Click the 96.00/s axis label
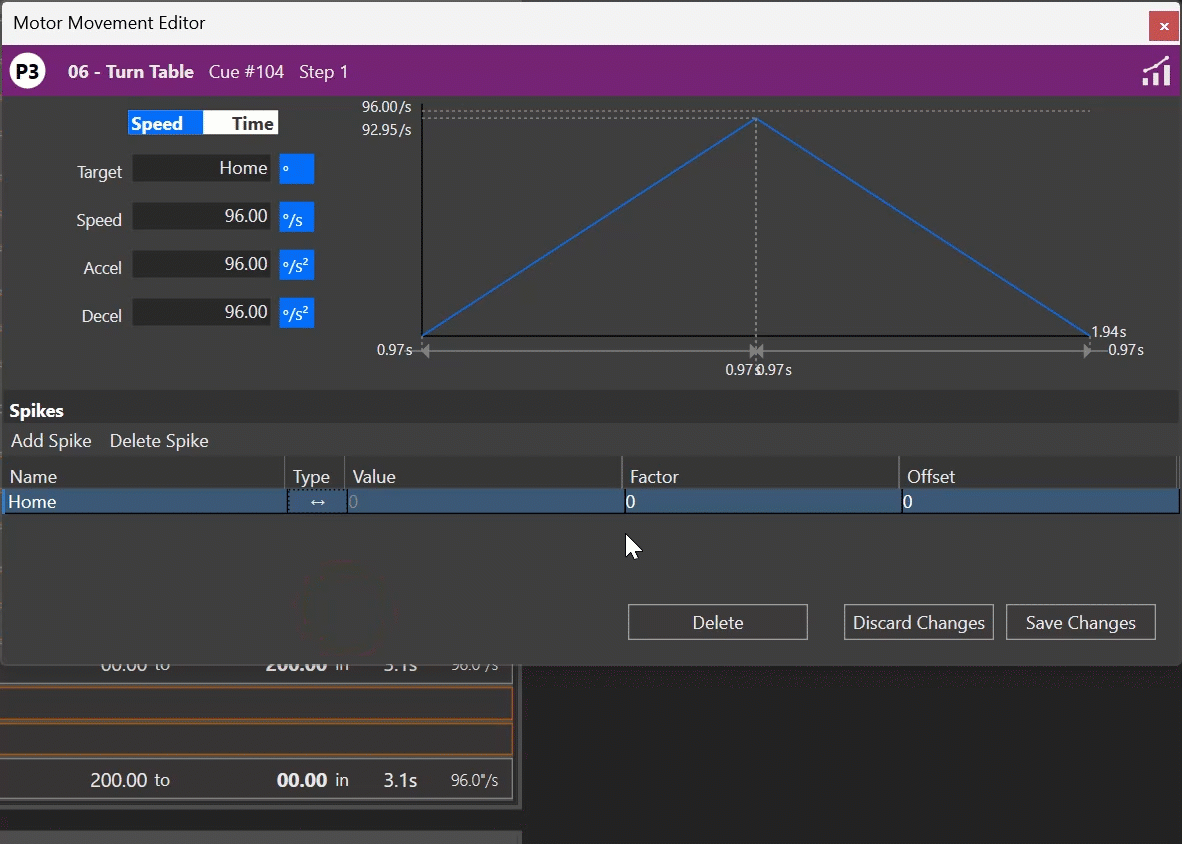This screenshot has width=1182, height=844. coord(387,107)
